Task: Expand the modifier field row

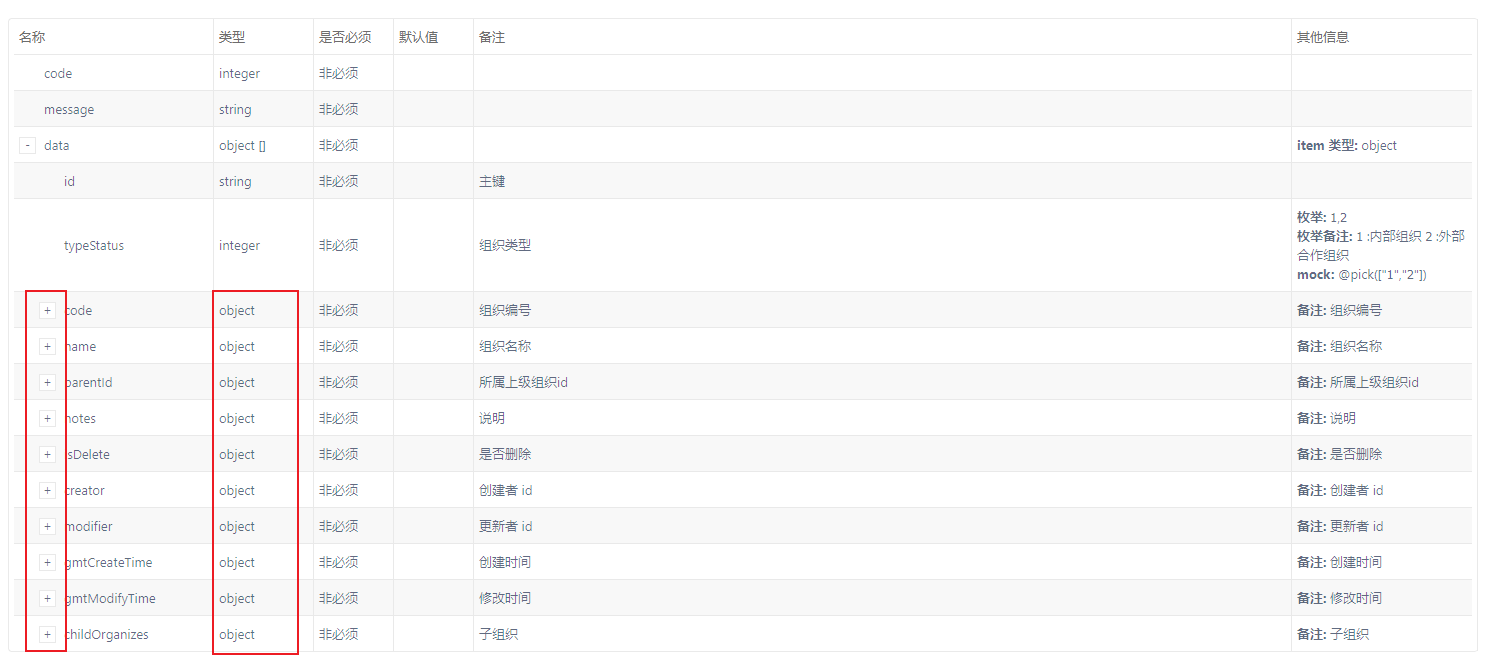Action: tap(47, 526)
